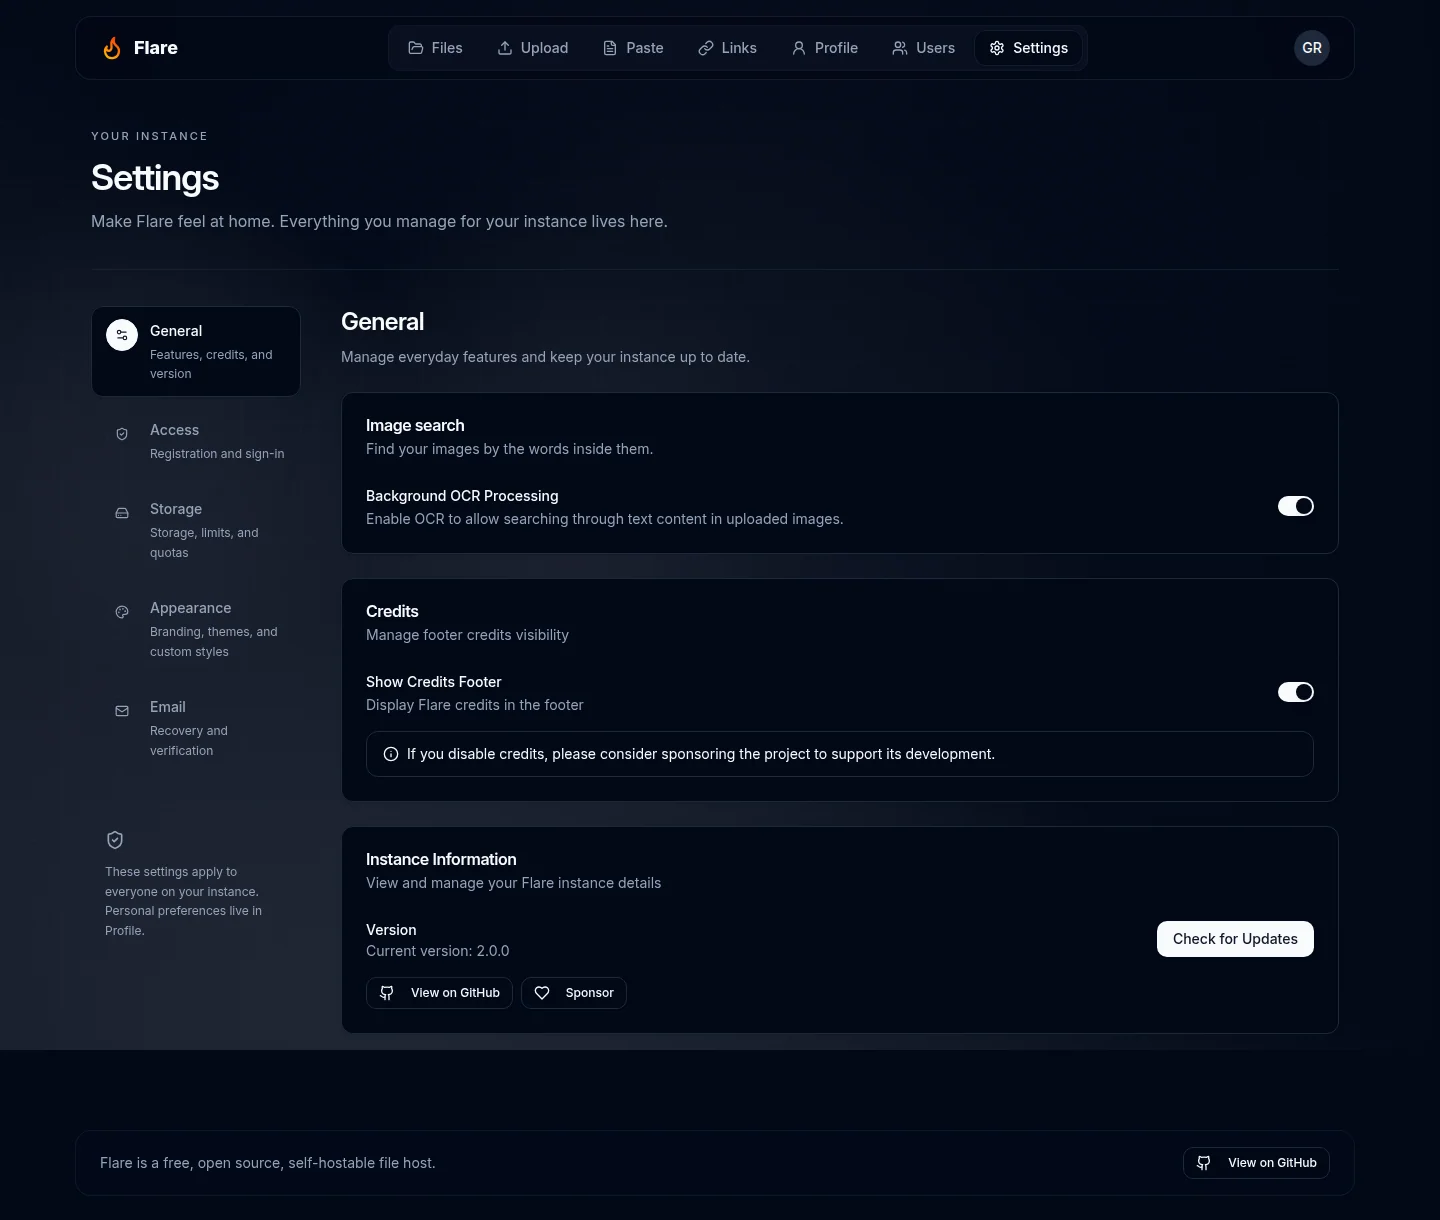Open the Storage settings section
This screenshot has height=1220, width=1440.
(196, 530)
